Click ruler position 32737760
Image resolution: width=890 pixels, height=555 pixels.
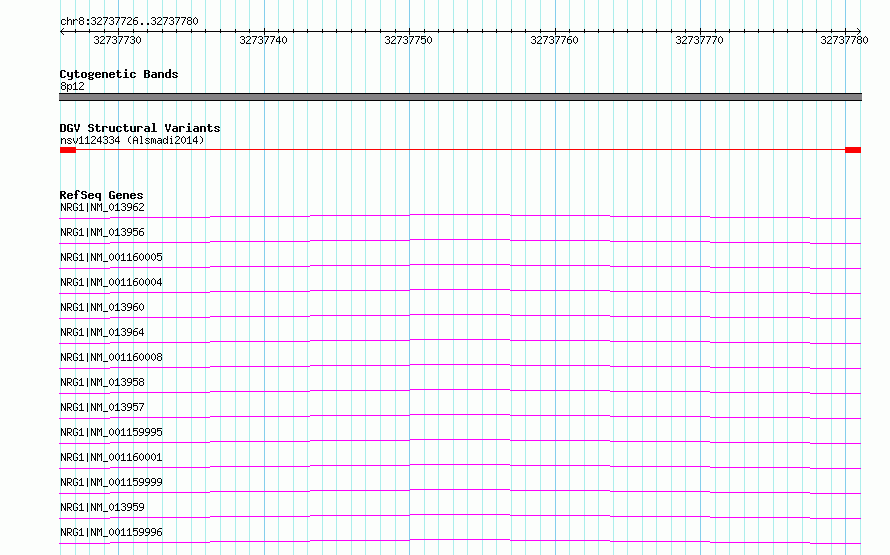(x=555, y=40)
